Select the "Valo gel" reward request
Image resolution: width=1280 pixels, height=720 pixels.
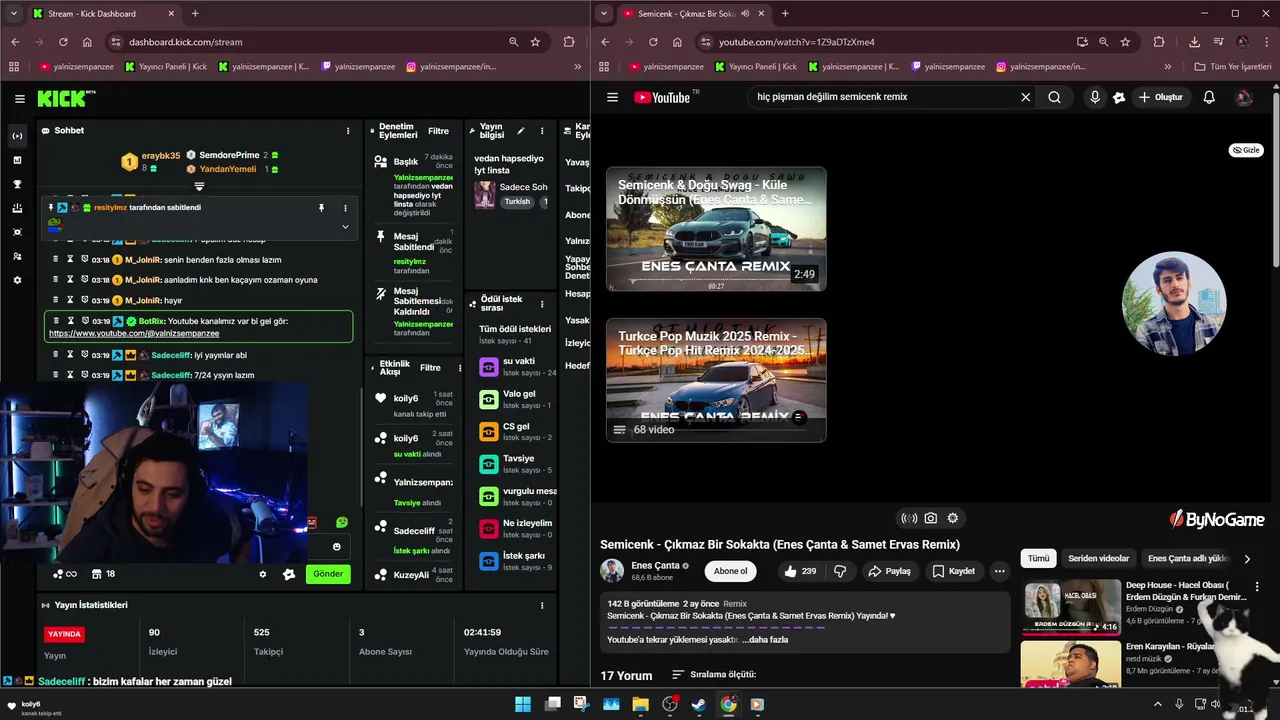515,399
